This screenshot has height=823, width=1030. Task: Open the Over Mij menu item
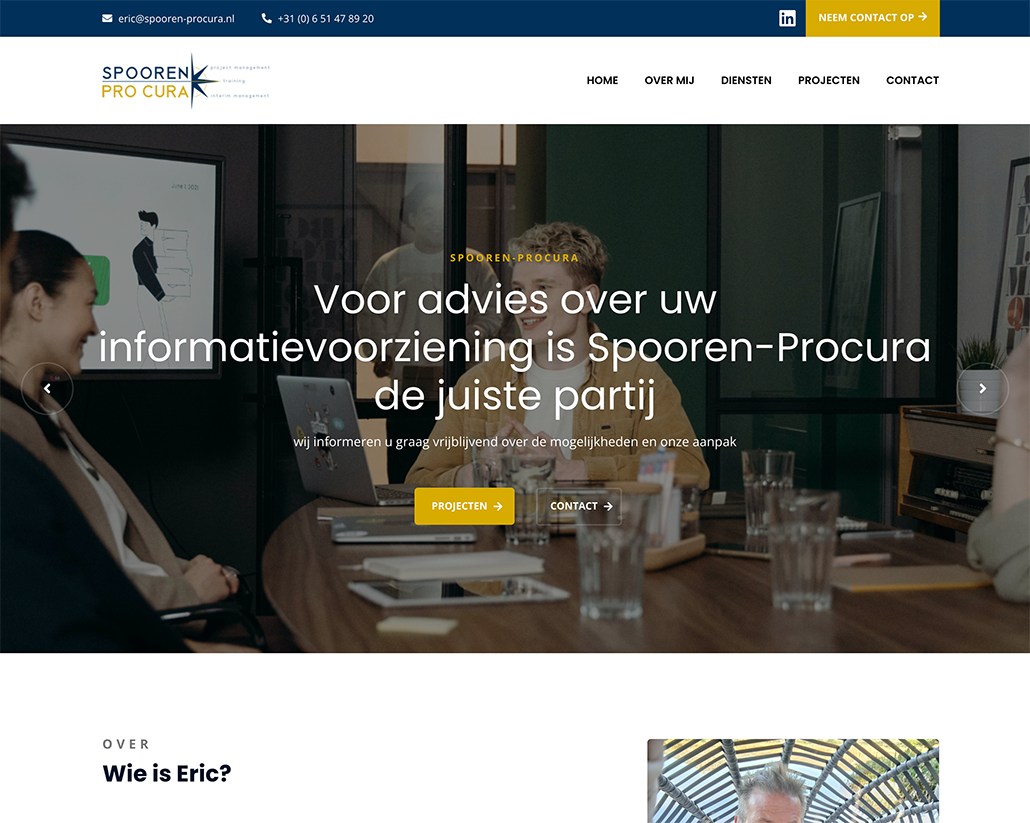click(669, 80)
